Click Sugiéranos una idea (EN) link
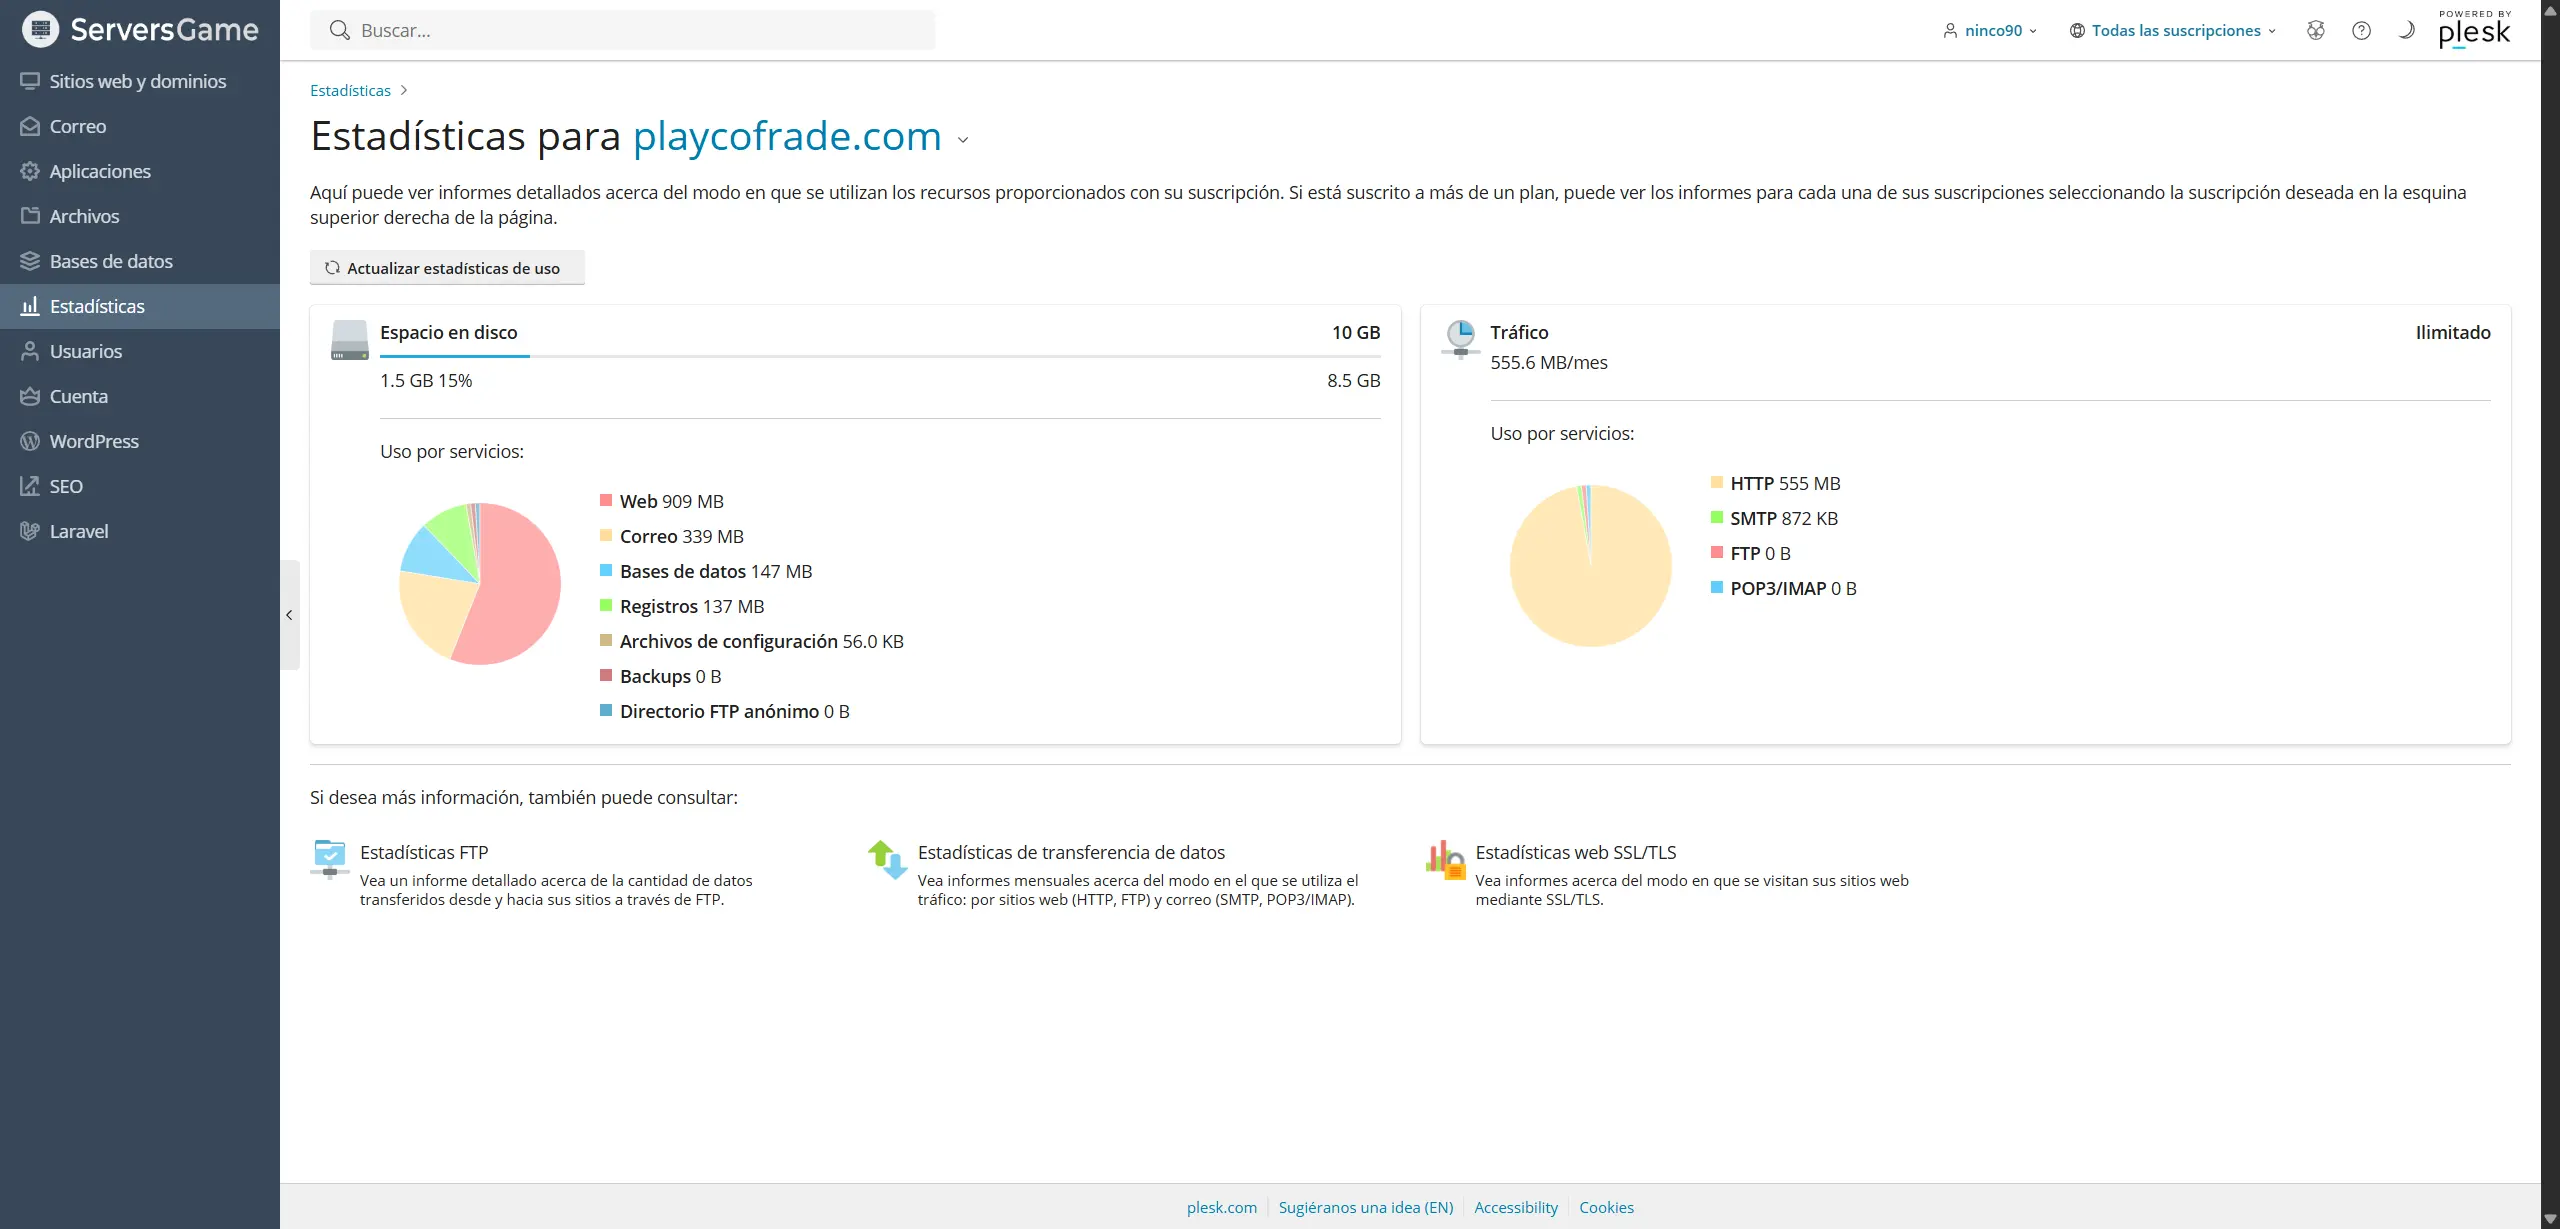The image size is (2560, 1229). click(1366, 1207)
